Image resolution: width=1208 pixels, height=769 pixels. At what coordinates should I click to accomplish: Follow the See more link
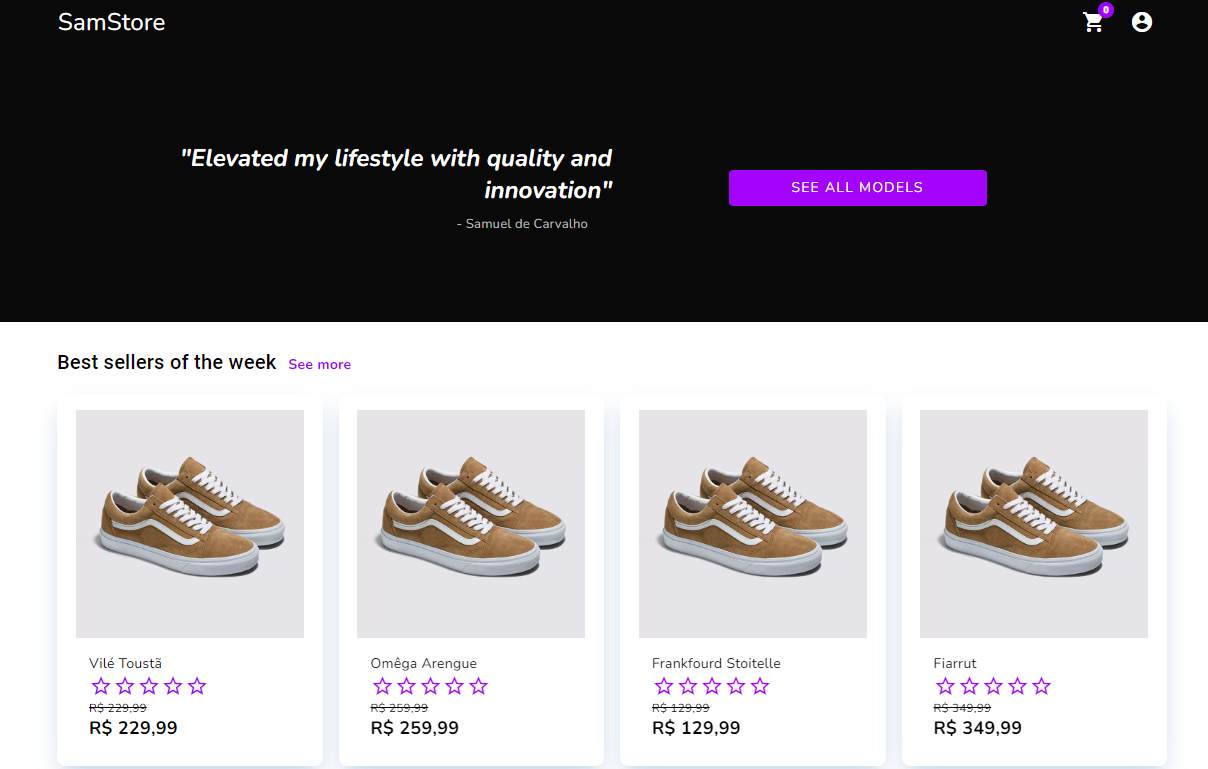click(x=320, y=365)
